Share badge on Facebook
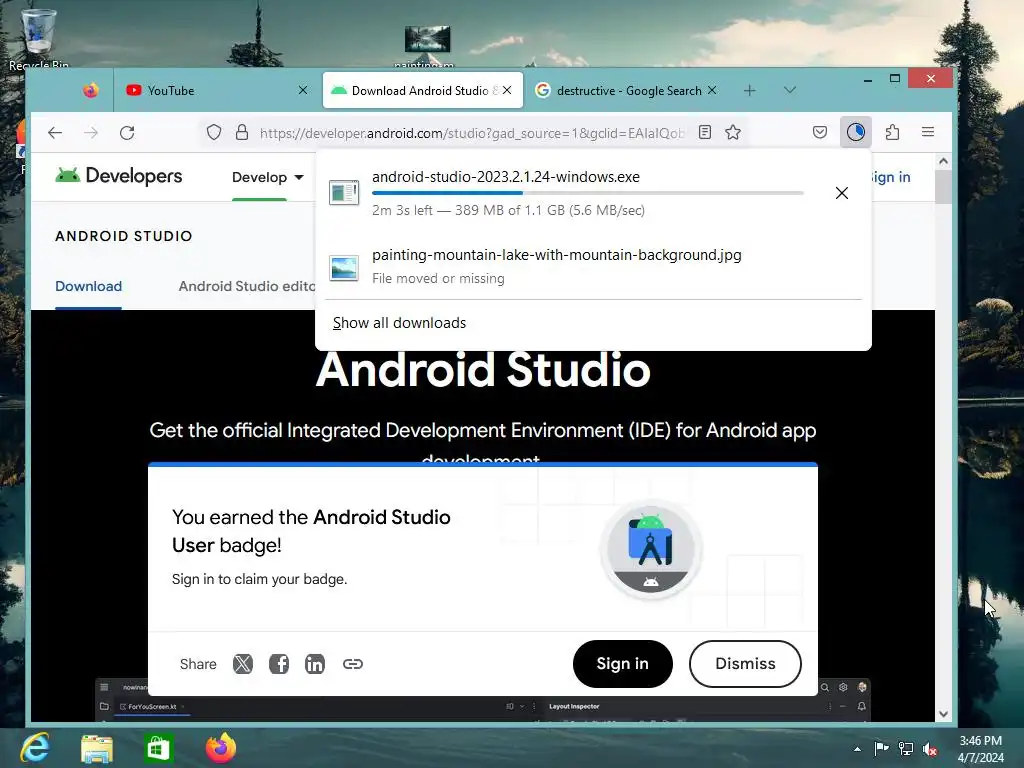This screenshot has height=768, width=1024. [x=279, y=664]
